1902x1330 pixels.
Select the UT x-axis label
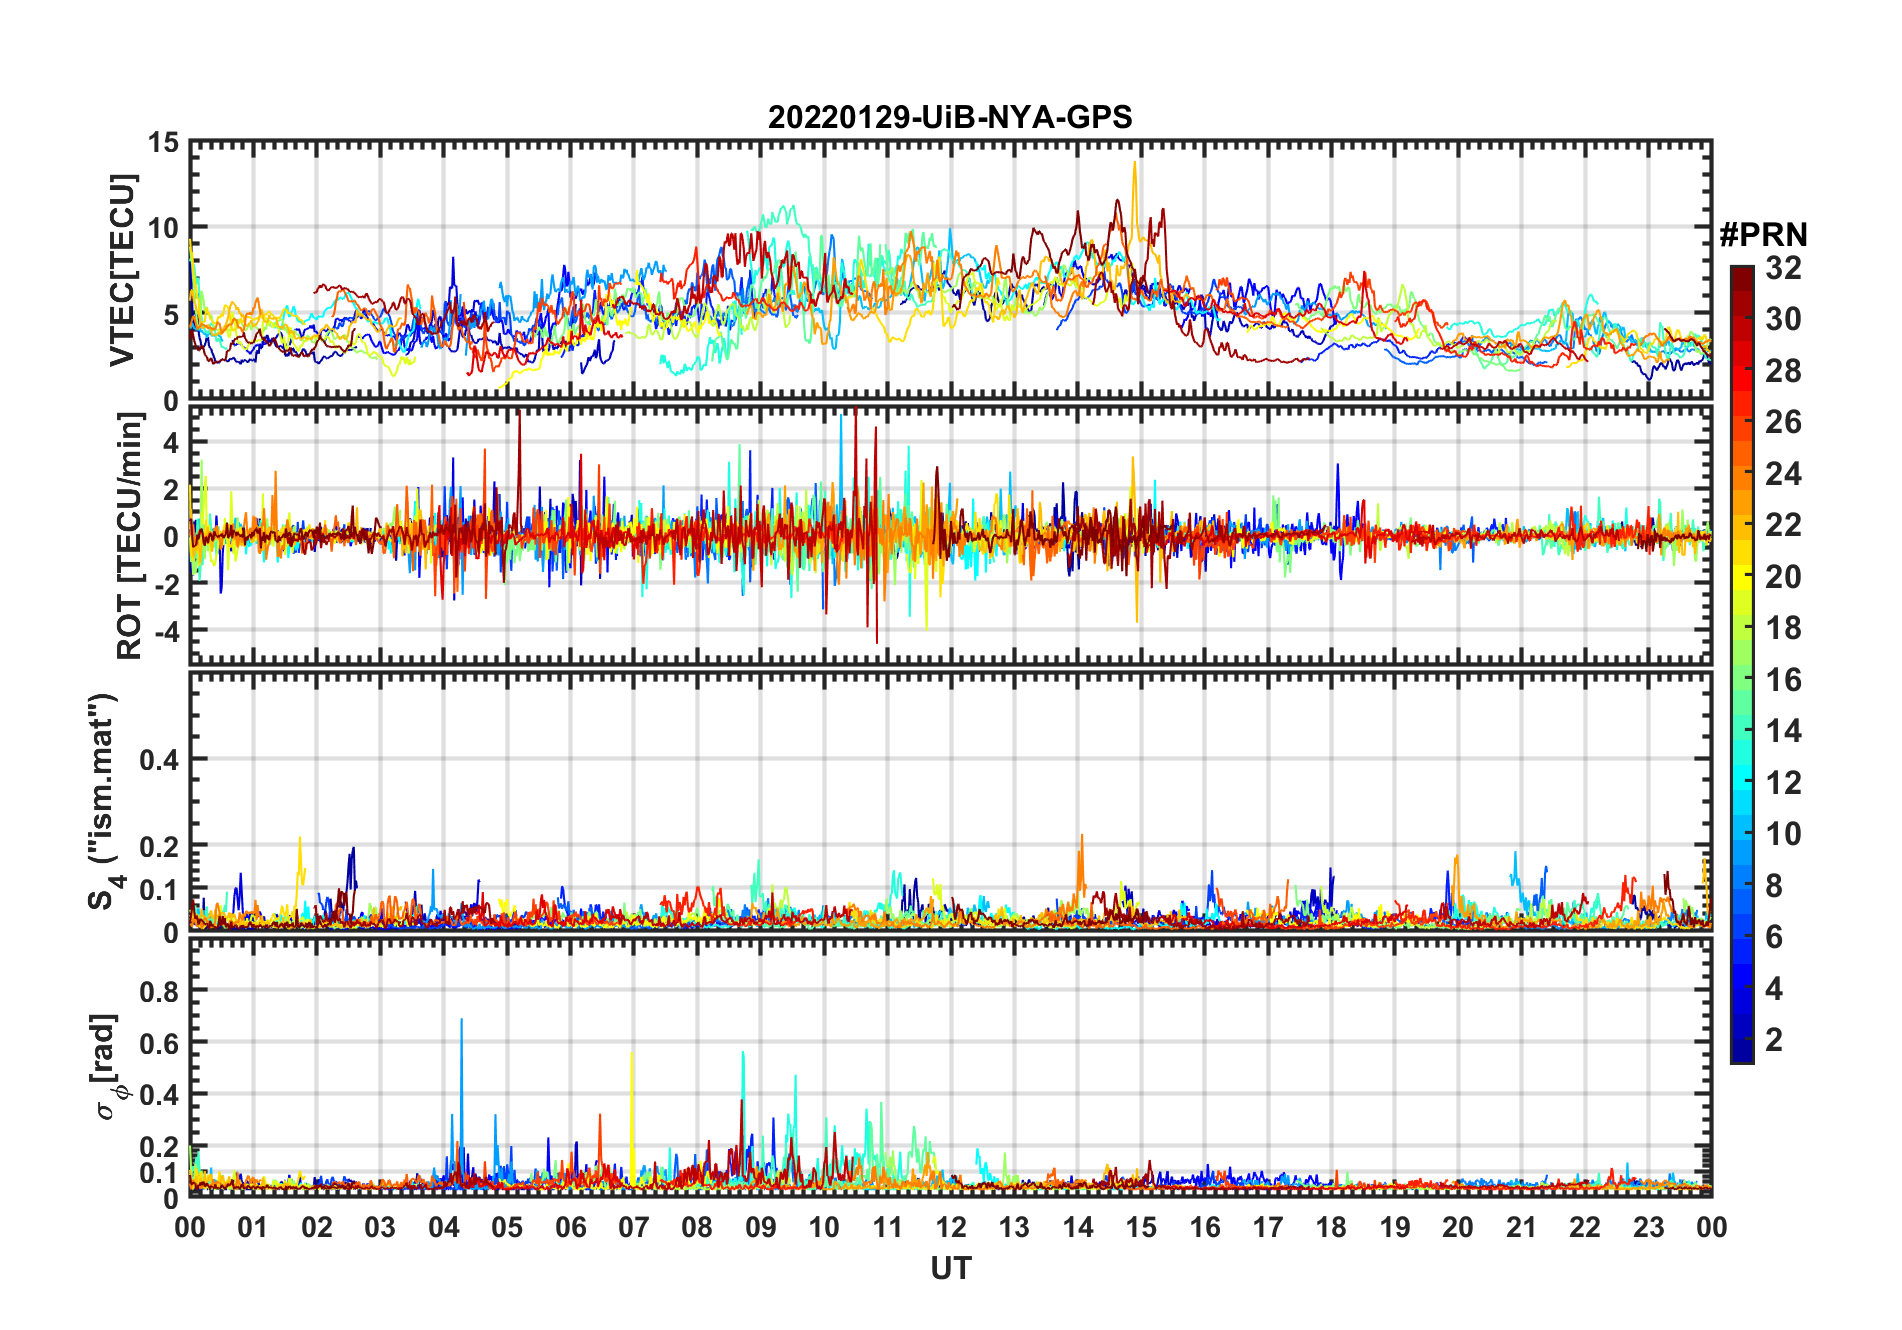[951, 1269]
